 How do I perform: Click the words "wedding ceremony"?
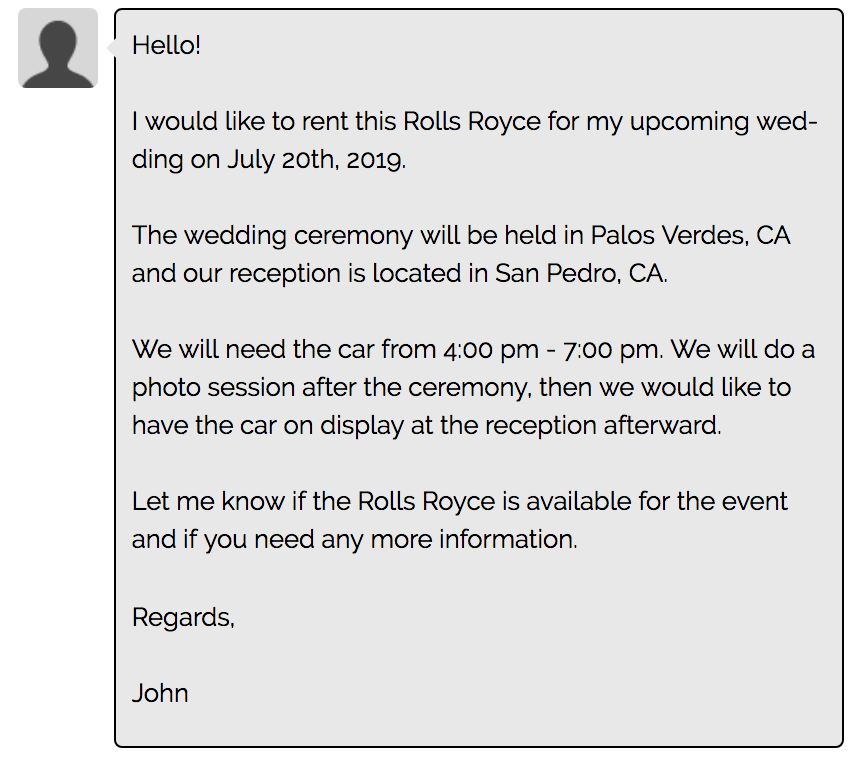(x=298, y=237)
